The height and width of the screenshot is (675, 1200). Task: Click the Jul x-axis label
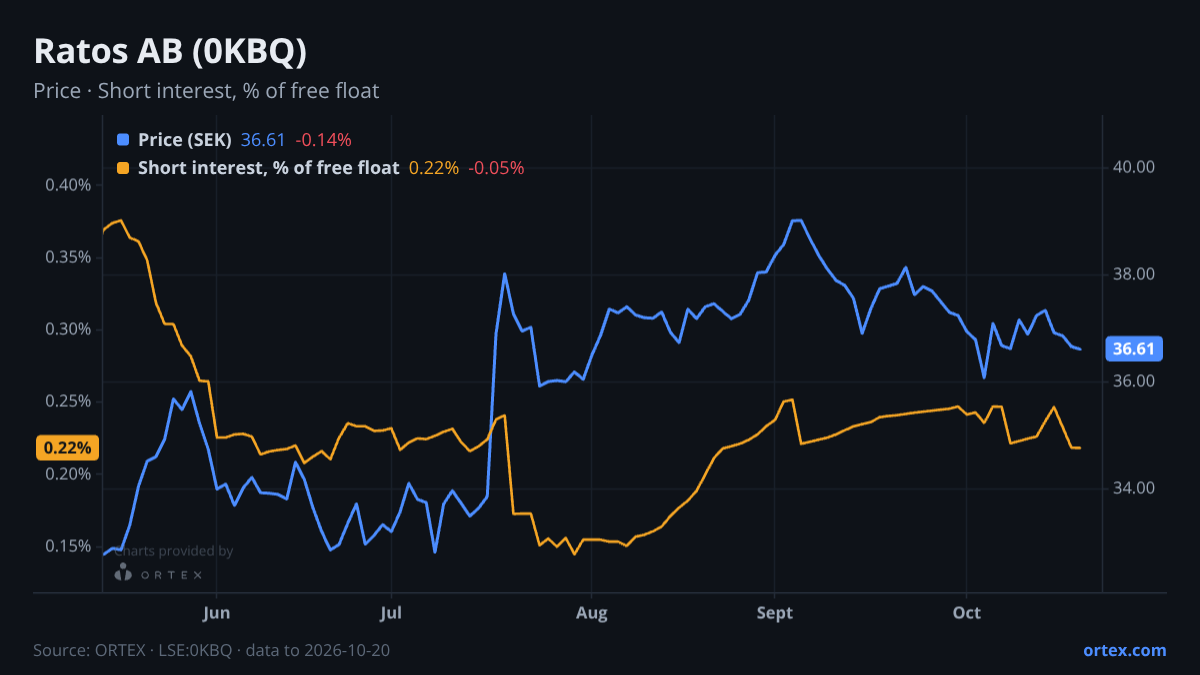click(391, 612)
